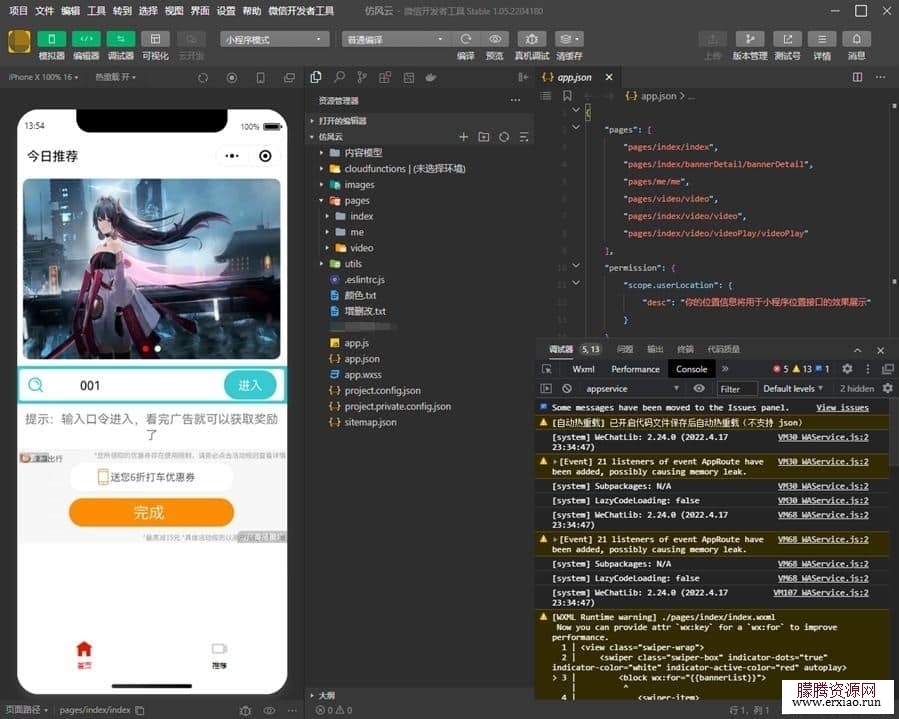Image resolution: width=899 pixels, height=719 pixels.
Task: Open the 小程序模式 mode dropdown
Action: pos(275,39)
